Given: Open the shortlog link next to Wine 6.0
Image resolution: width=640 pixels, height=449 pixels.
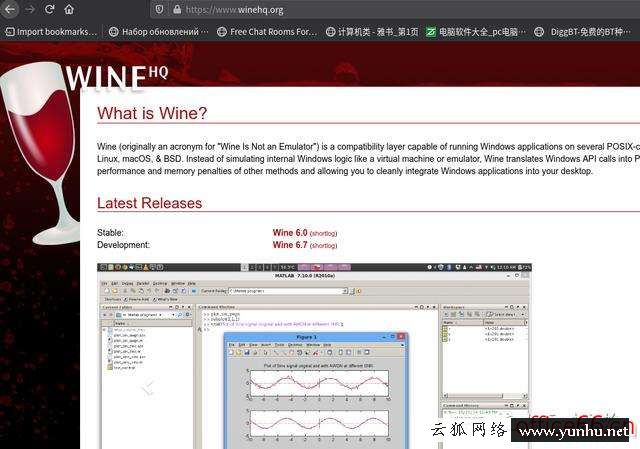Looking at the screenshot, I should [x=323, y=233].
